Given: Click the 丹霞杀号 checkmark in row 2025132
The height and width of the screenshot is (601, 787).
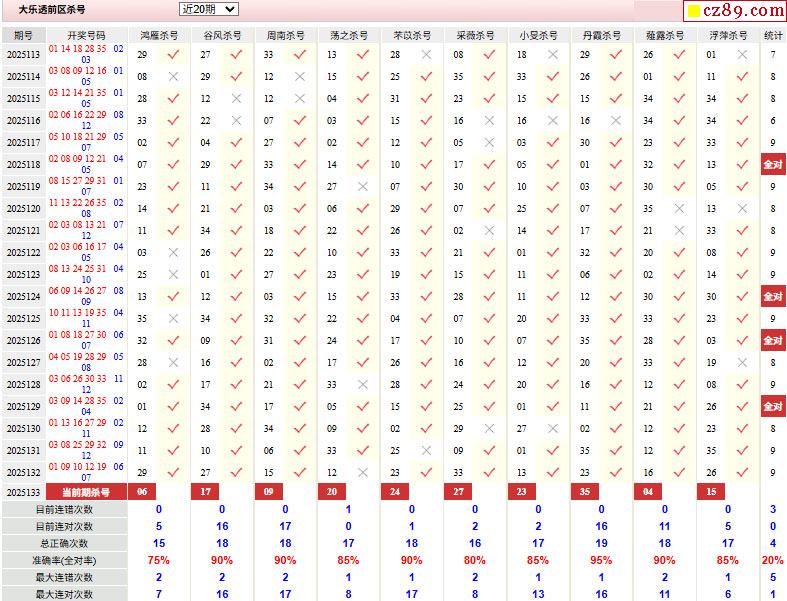Looking at the screenshot, I should [x=616, y=473].
